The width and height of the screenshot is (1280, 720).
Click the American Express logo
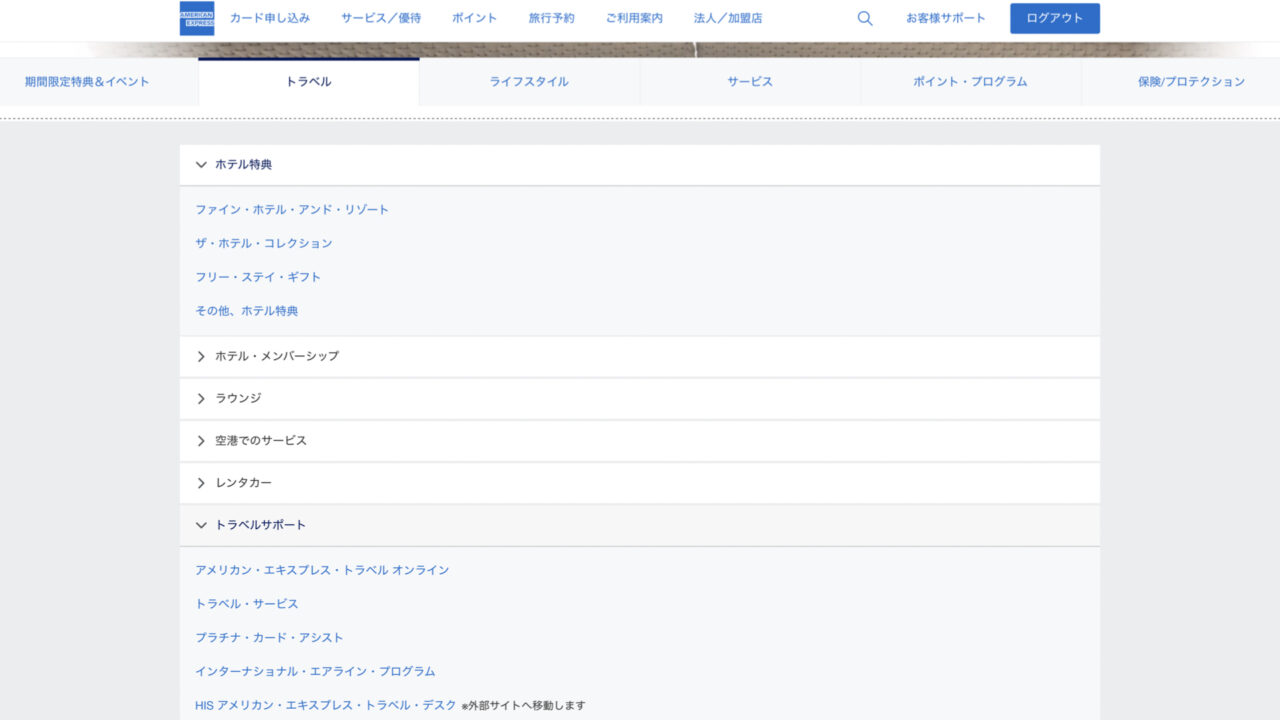click(197, 18)
